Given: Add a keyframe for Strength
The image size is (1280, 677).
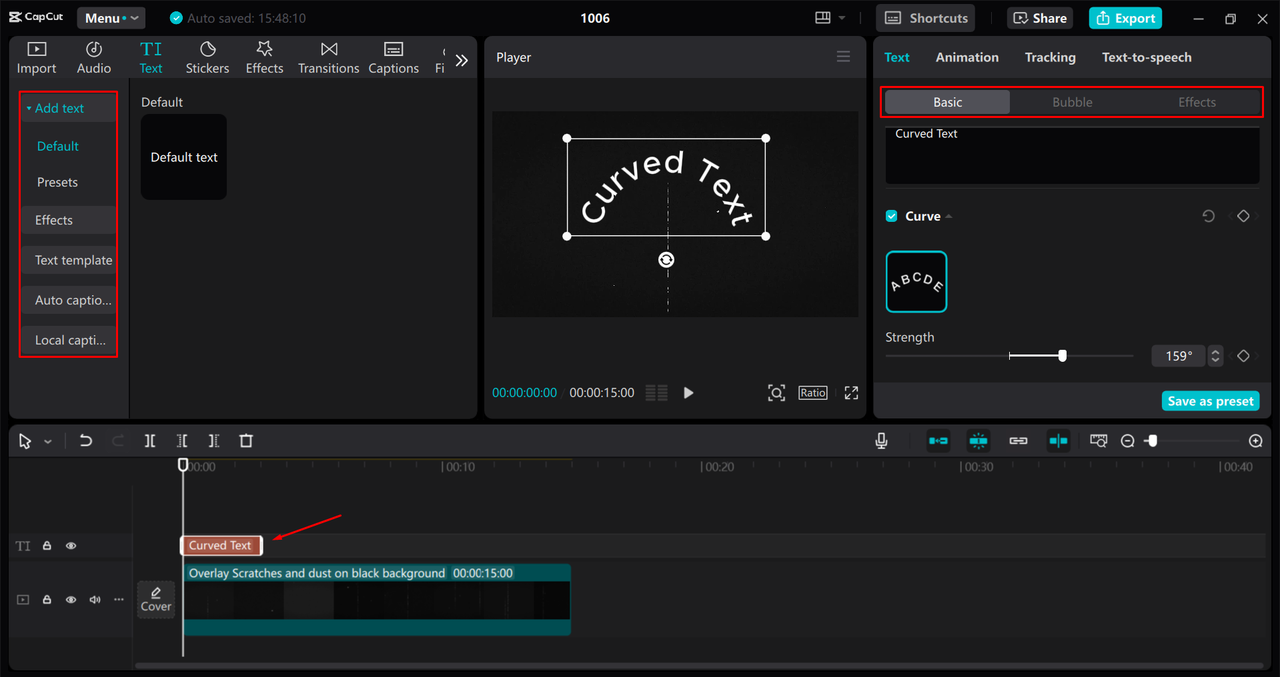Looking at the screenshot, I should [1243, 356].
